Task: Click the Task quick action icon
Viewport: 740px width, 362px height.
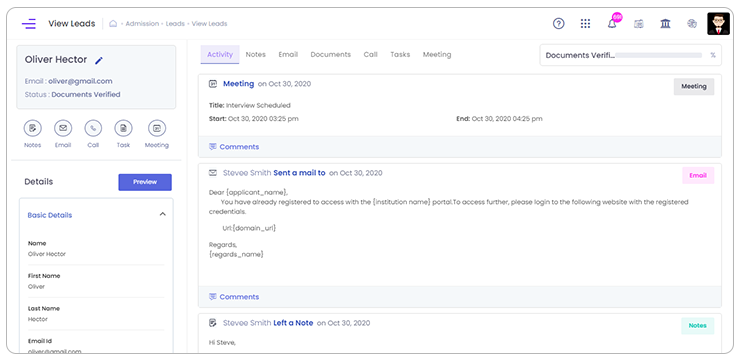Action: coord(123,128)
